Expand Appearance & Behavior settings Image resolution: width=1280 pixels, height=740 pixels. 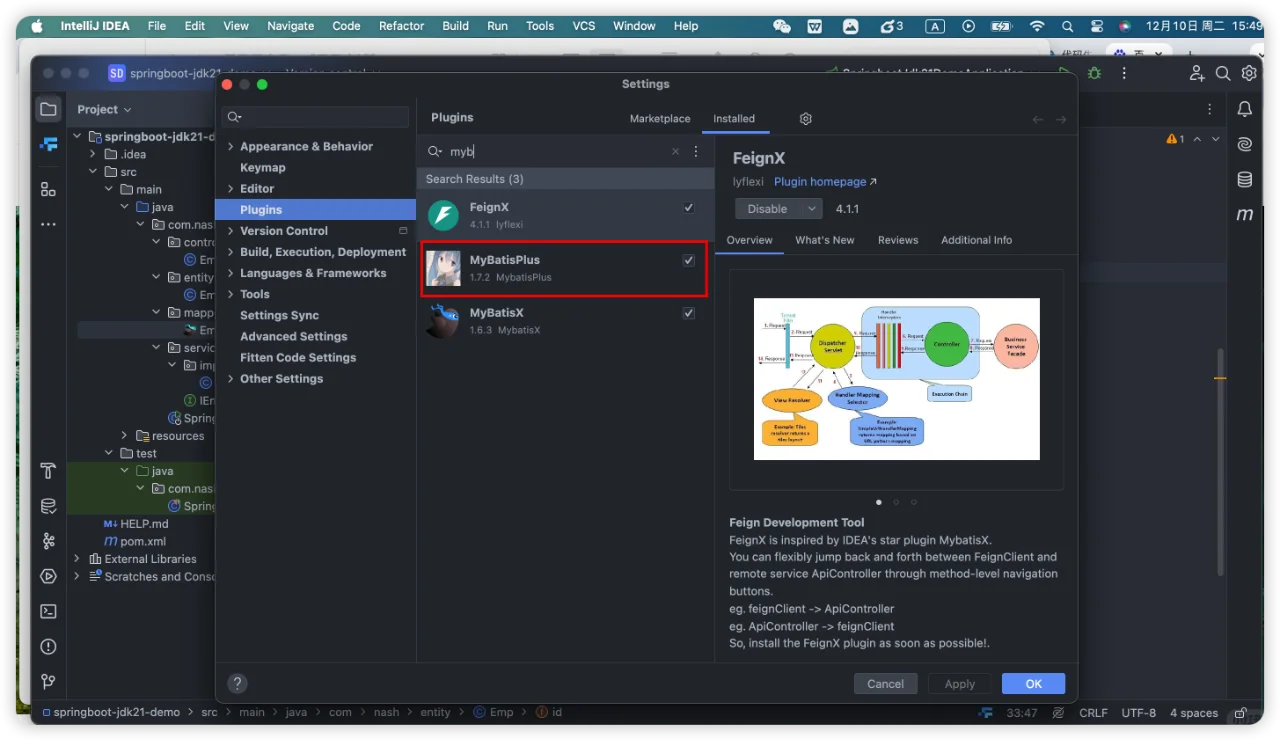[231, 146]
